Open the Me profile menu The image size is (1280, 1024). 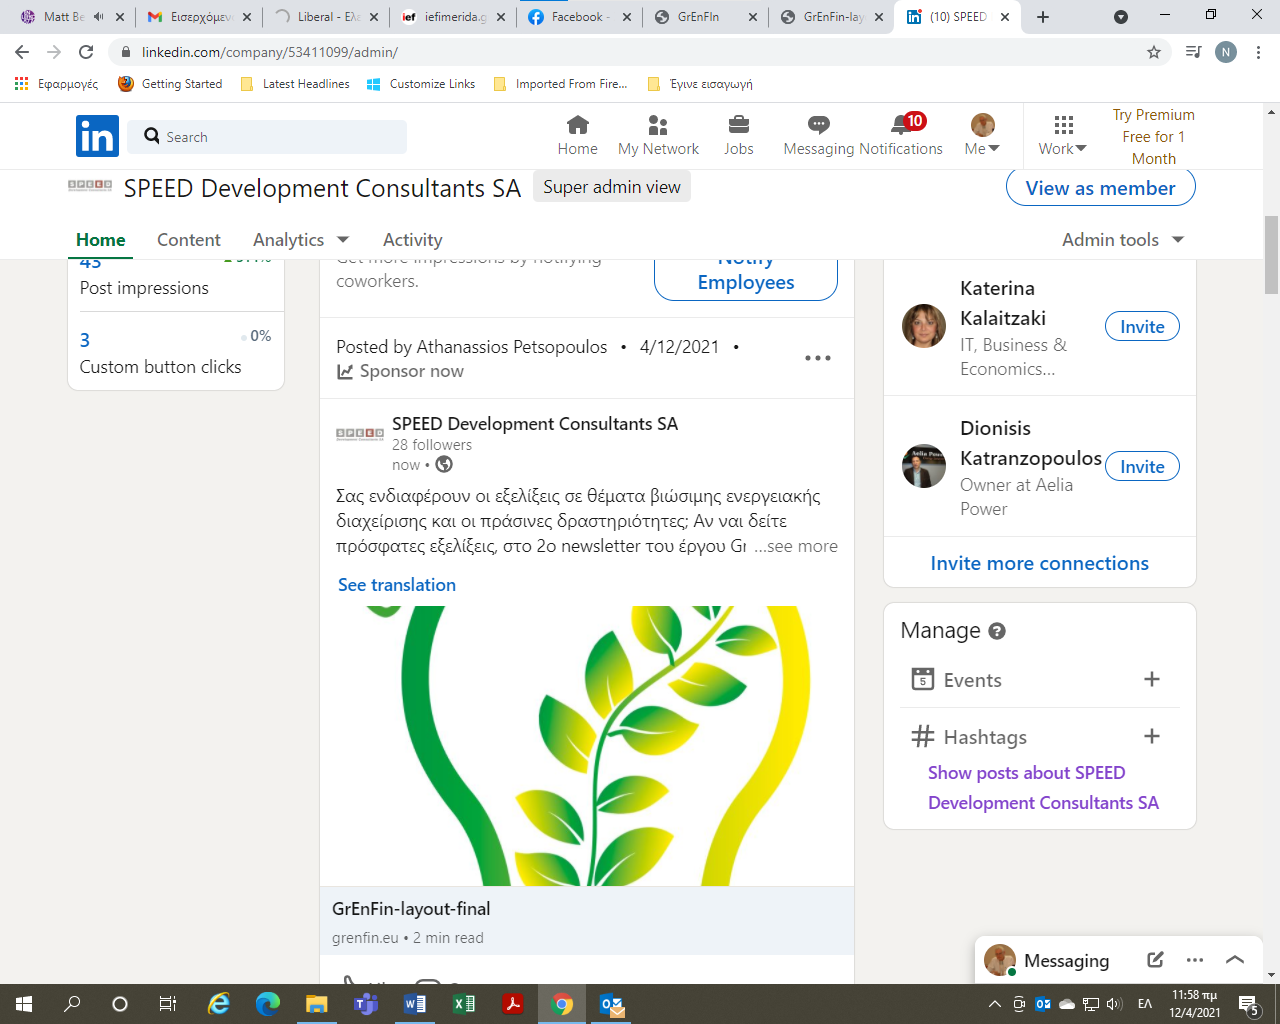pyautogui.click(x=982, y=136)
